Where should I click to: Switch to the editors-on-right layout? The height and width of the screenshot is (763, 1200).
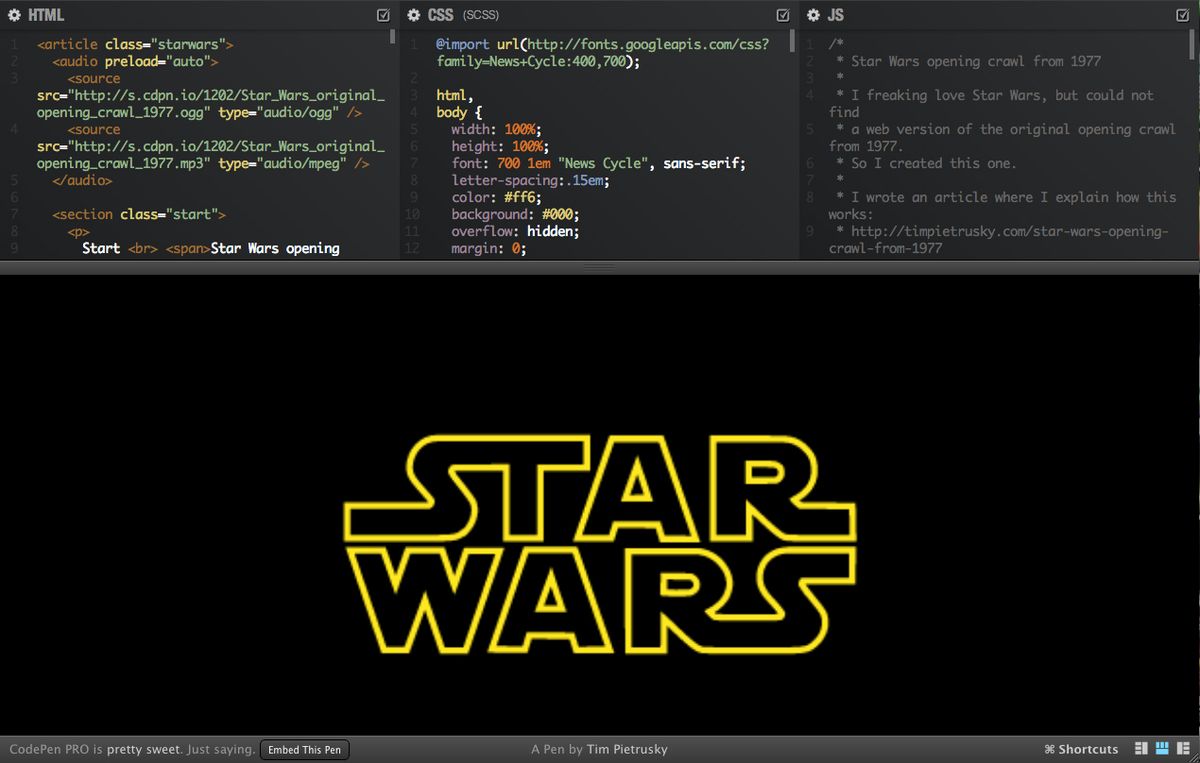coord(1182,748)
